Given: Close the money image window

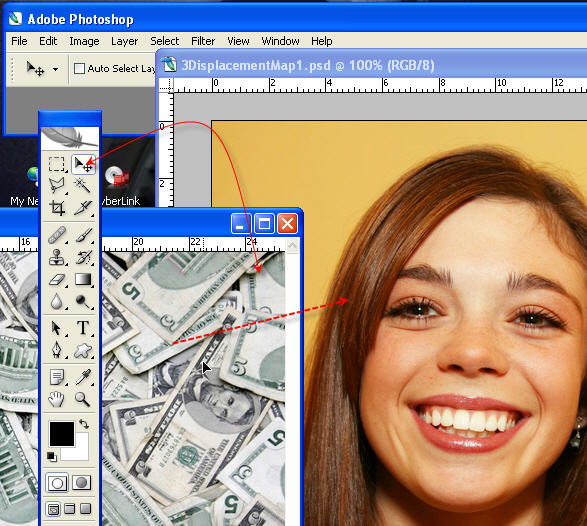Looking at the screenshot, I should 287,224.
